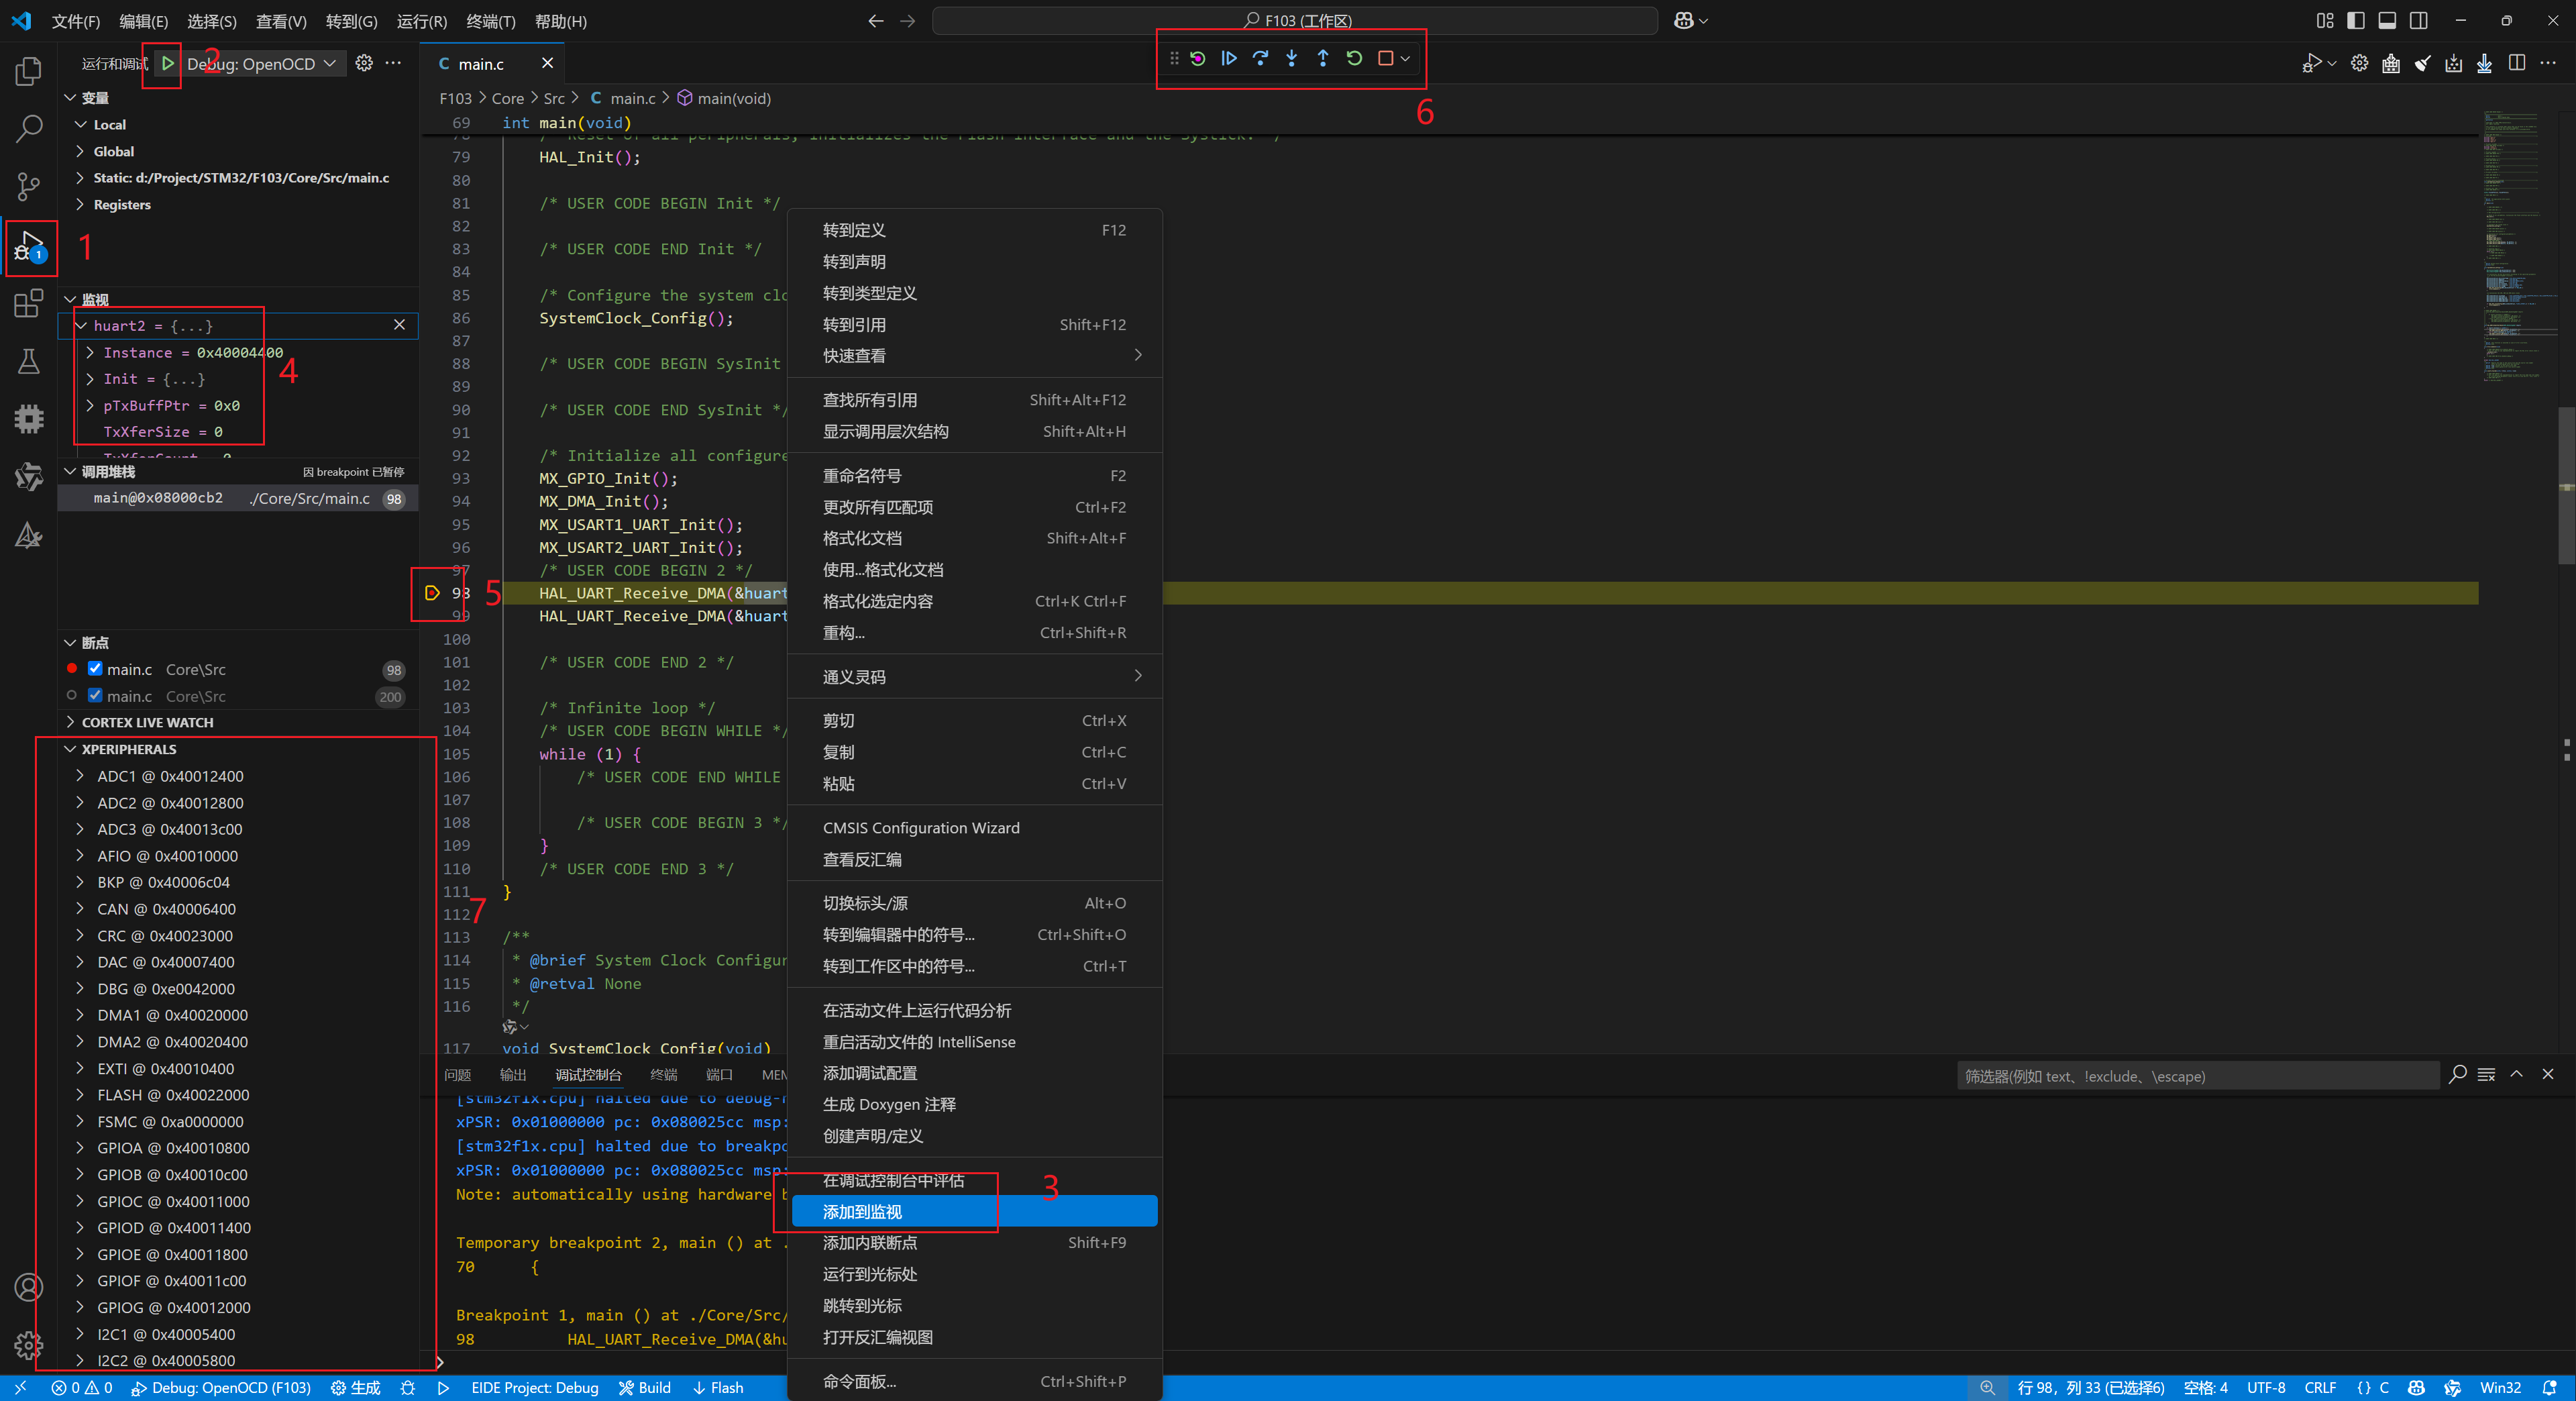This screenshot has width=2576, height=1401.
Task: Open launch.json via debug gear icon
Action: [364, 63]
